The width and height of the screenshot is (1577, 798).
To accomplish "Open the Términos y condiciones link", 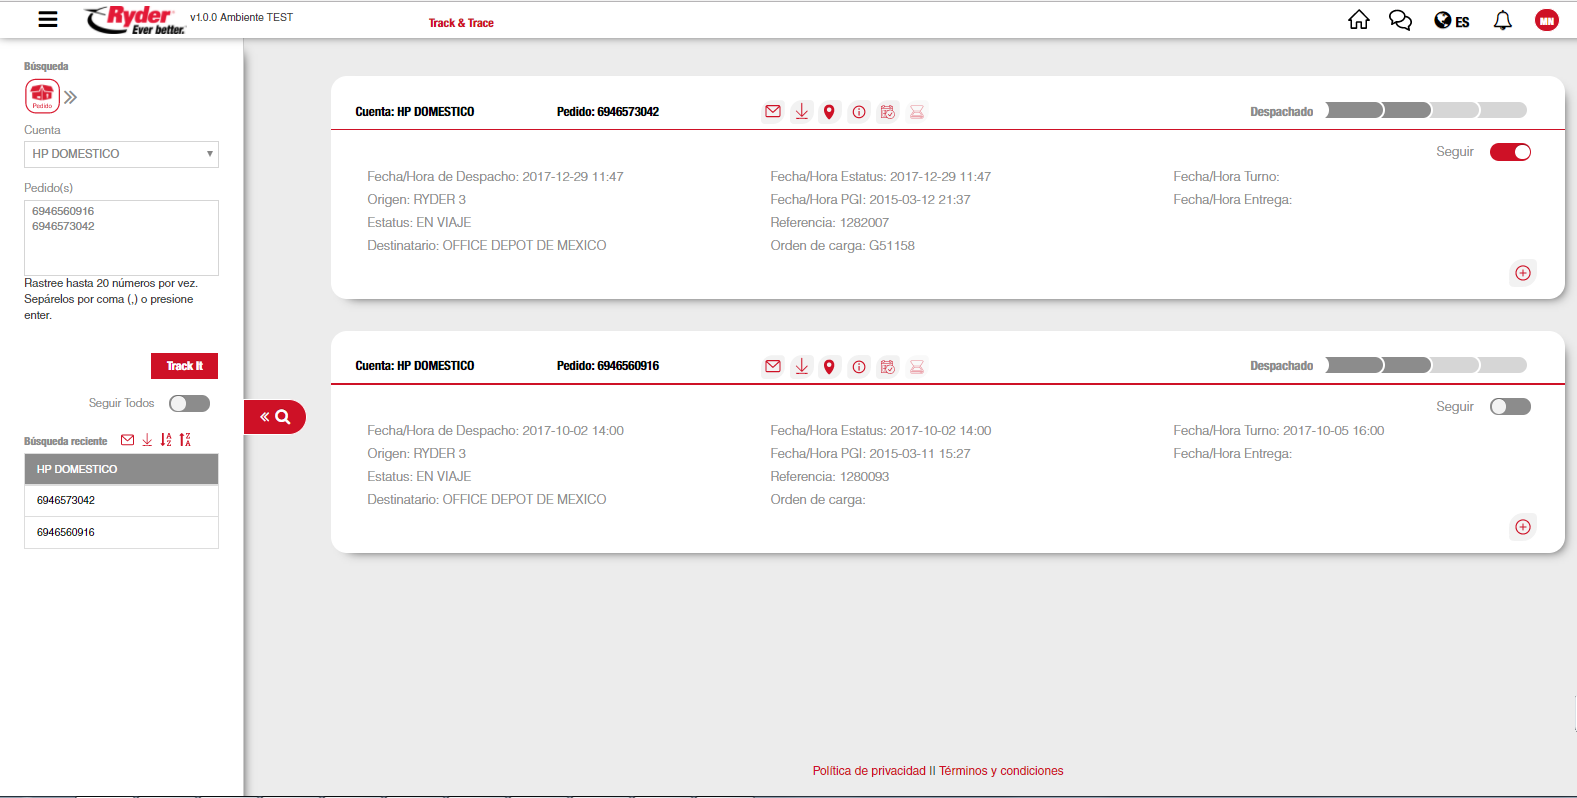I will (x=1001, y=771).
